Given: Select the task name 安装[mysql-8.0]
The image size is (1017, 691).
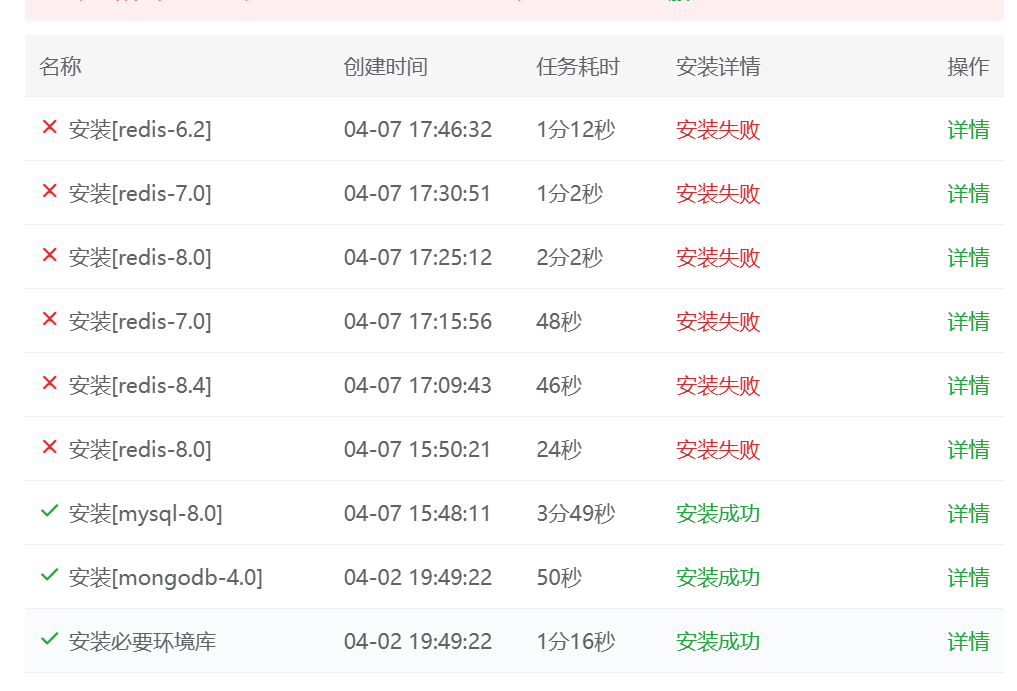Looking at the screenshot, I should coord(145,513).
